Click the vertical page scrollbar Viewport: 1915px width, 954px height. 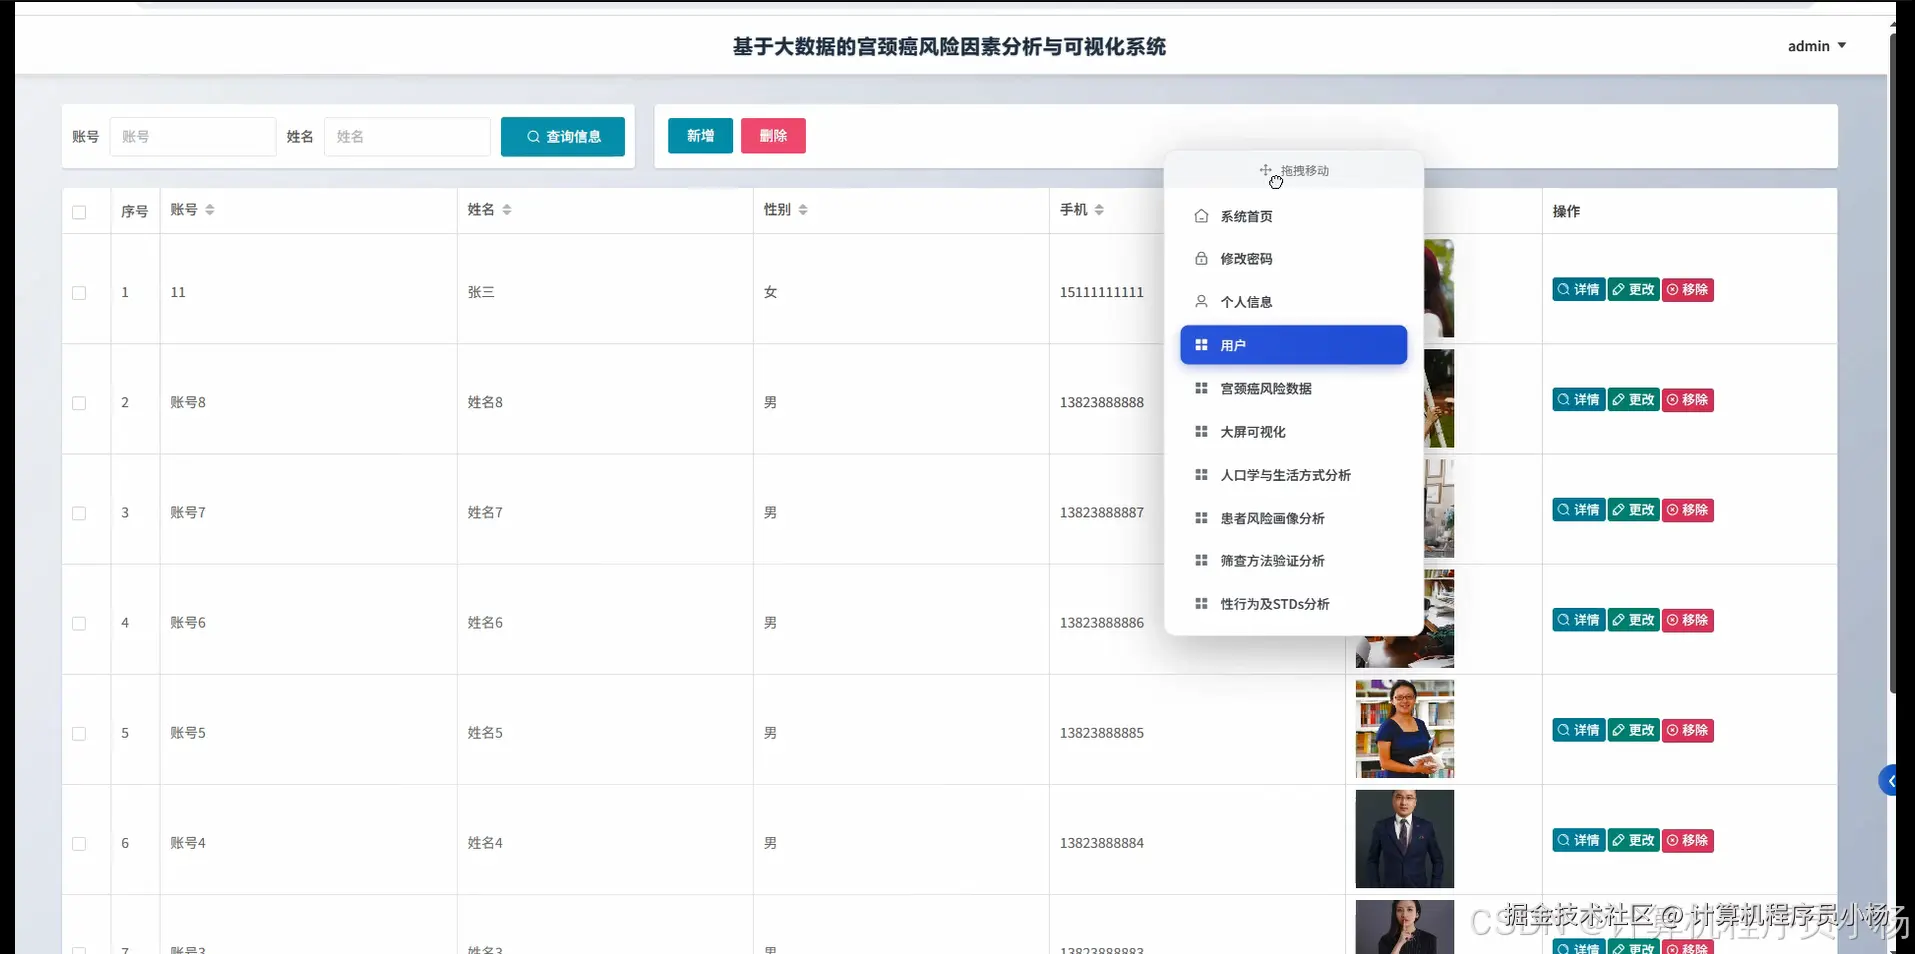click(1892, 365)
